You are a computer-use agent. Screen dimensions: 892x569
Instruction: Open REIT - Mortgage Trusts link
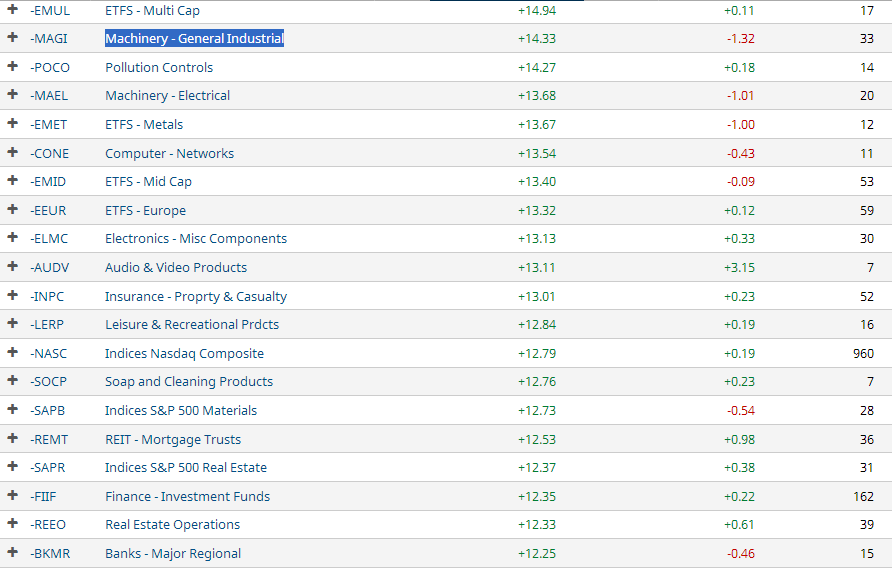point(173,439)
